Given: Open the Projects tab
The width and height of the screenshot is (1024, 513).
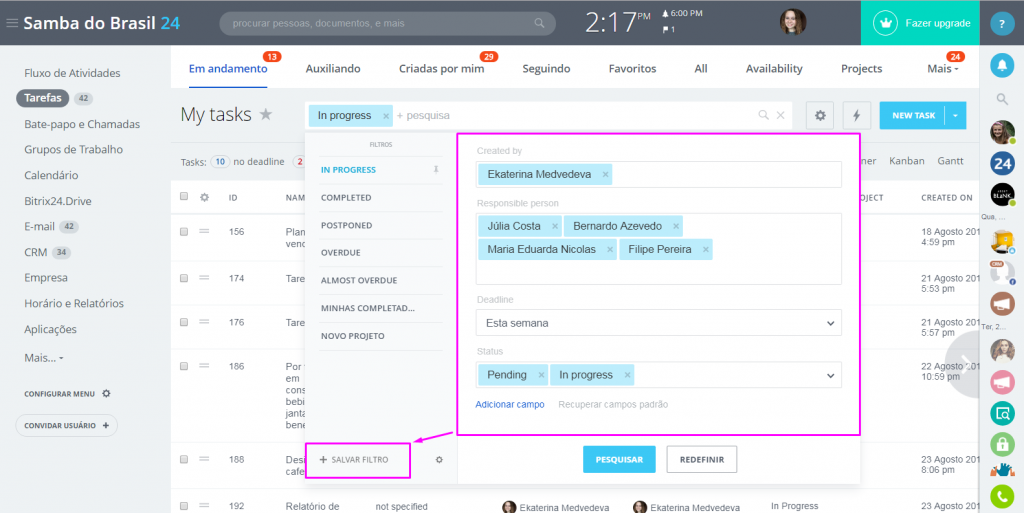Looking at the screenshot, I should coord(861,69).
